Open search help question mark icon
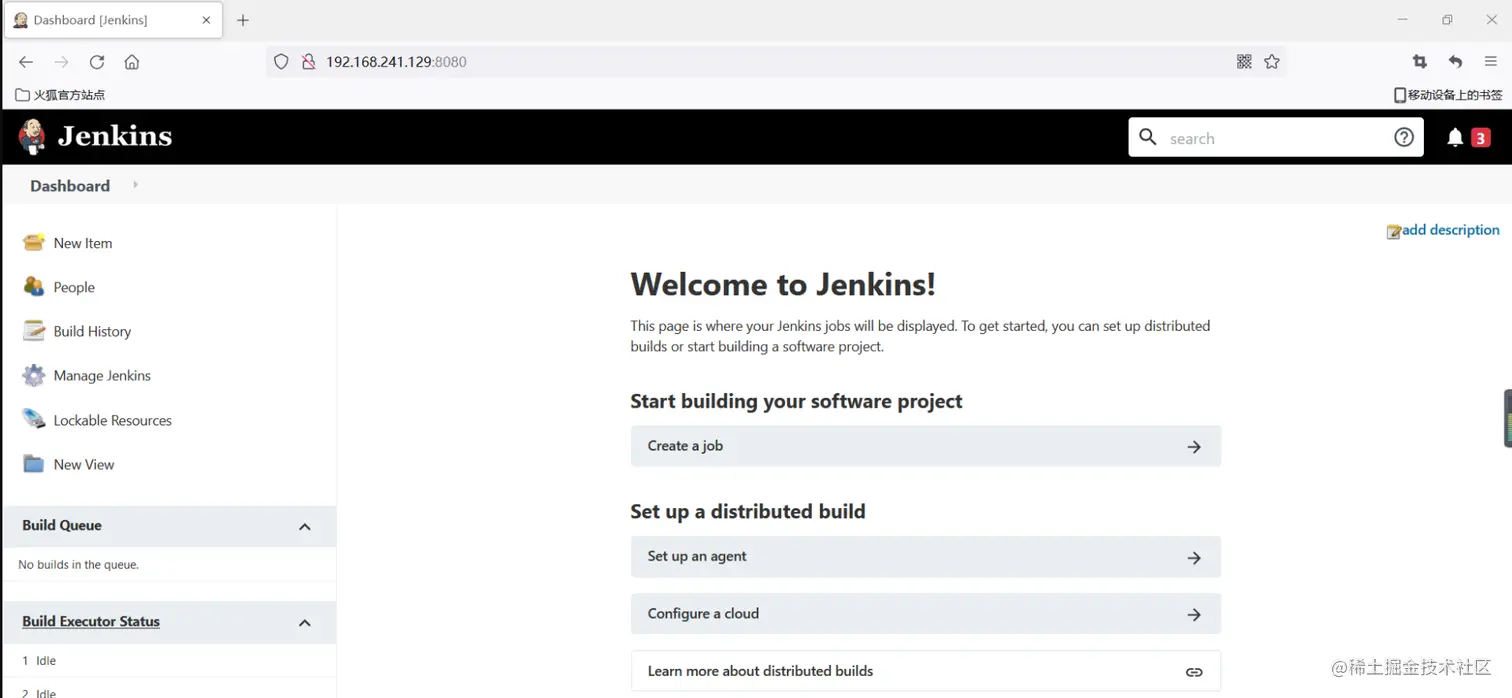The image size is (1512, 698). click(x=1404, y=137)
